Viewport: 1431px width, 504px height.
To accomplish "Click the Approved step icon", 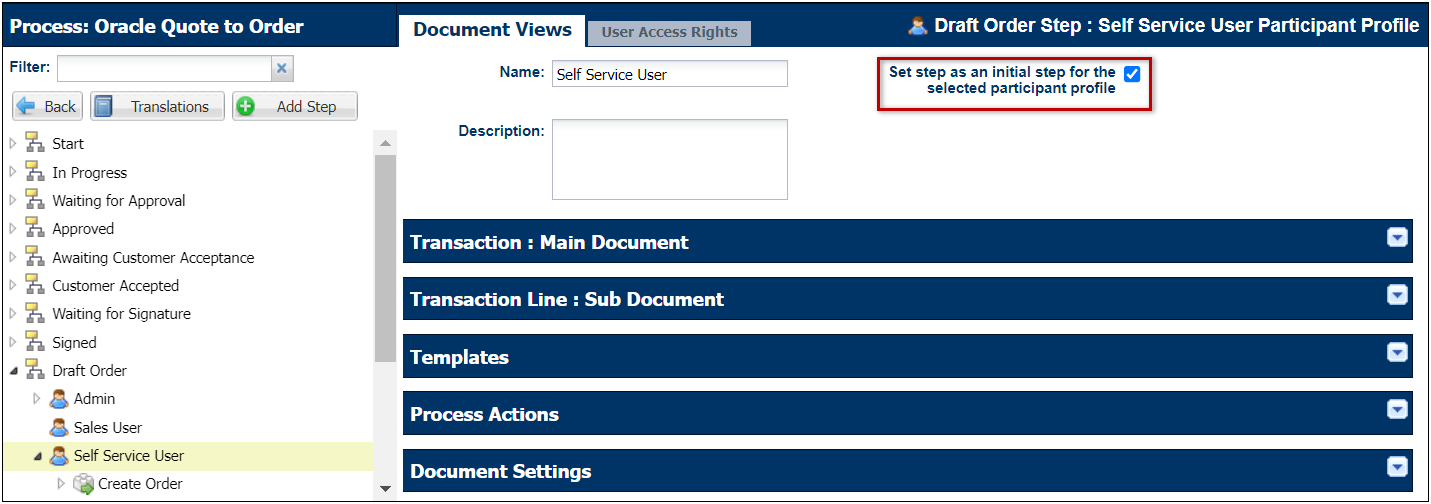I will pyautogui.click(x=35, y=228).
